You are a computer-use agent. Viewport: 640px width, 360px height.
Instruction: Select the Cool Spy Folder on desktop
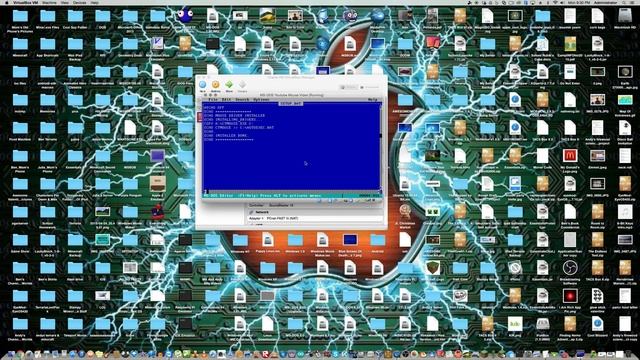pyautogui.click(x=75, y=16)
